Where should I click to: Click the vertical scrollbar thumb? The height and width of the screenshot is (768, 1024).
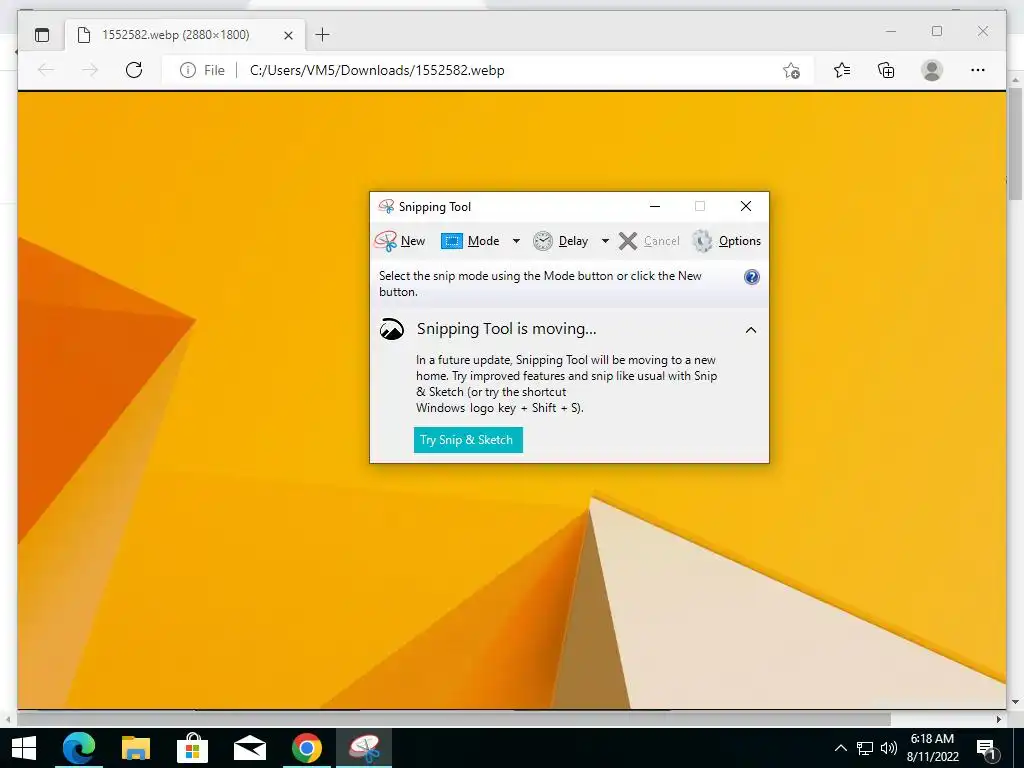pos(1015,143)
